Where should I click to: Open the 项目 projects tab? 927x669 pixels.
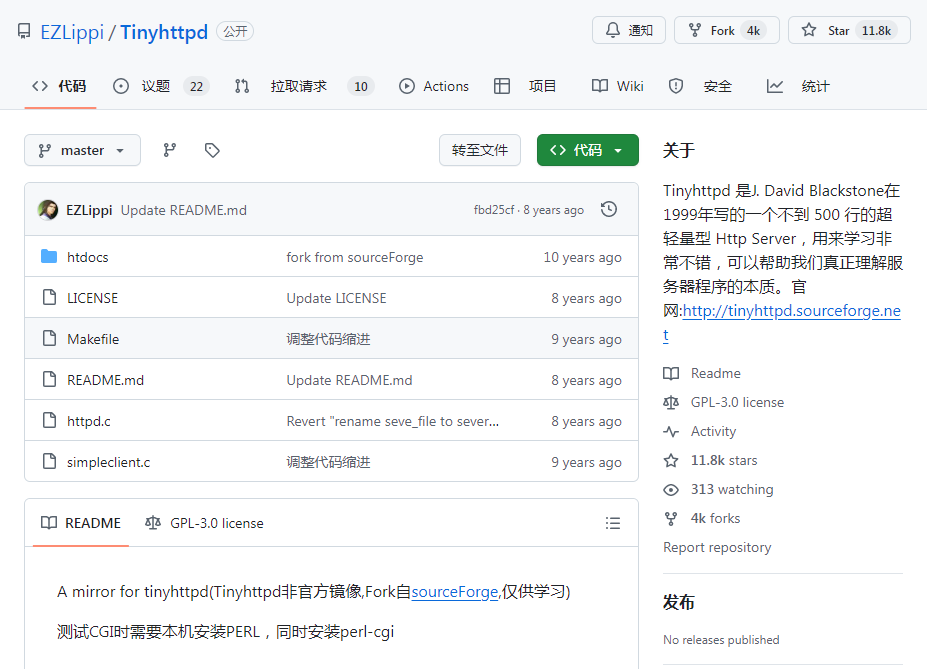pyautogui.click(x=526, y=86)
